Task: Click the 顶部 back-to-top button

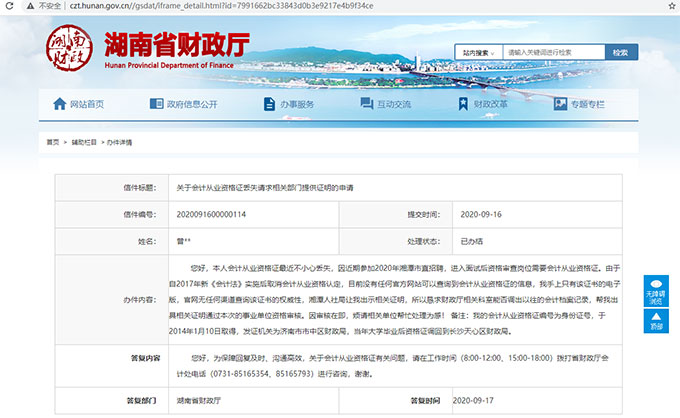Action: coord(656,320)
